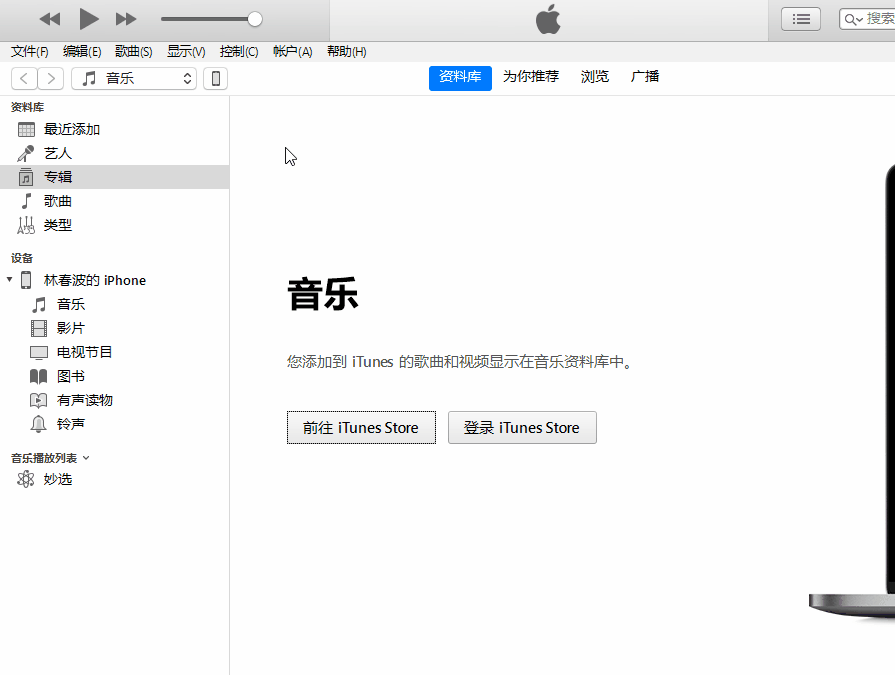Click the TV screen icon beside 电视节目
This screenshot has height=675, width=895.
39,353
